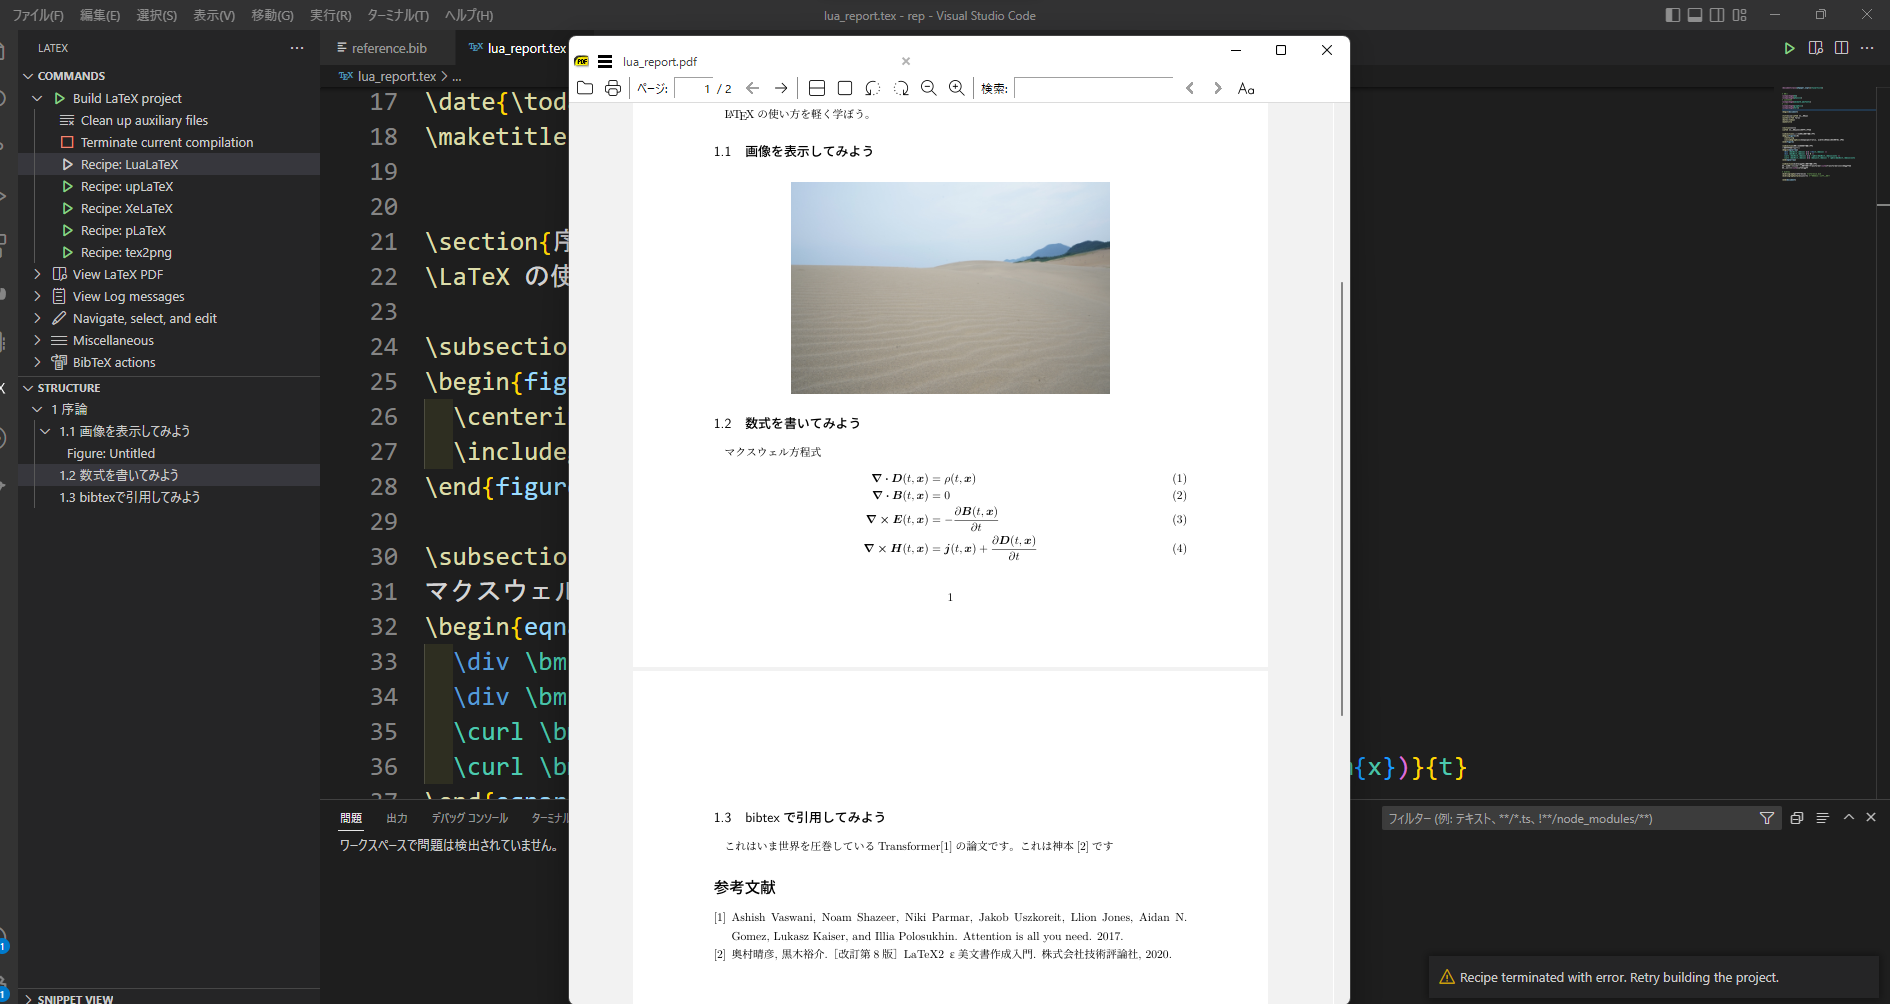The height and width of the screenshot is (1004, 1890).
Task: Maximize the bottom panel size
Action: click(x=1849, y=818)
